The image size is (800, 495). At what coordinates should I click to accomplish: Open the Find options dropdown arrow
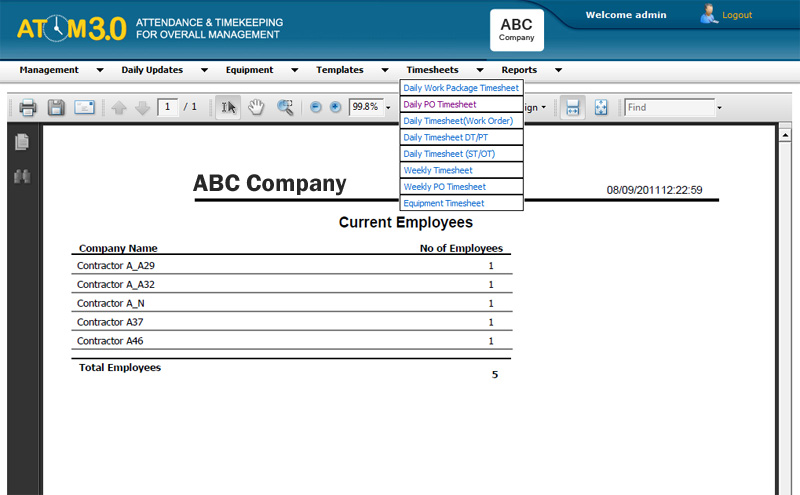(x=719, y=108)
